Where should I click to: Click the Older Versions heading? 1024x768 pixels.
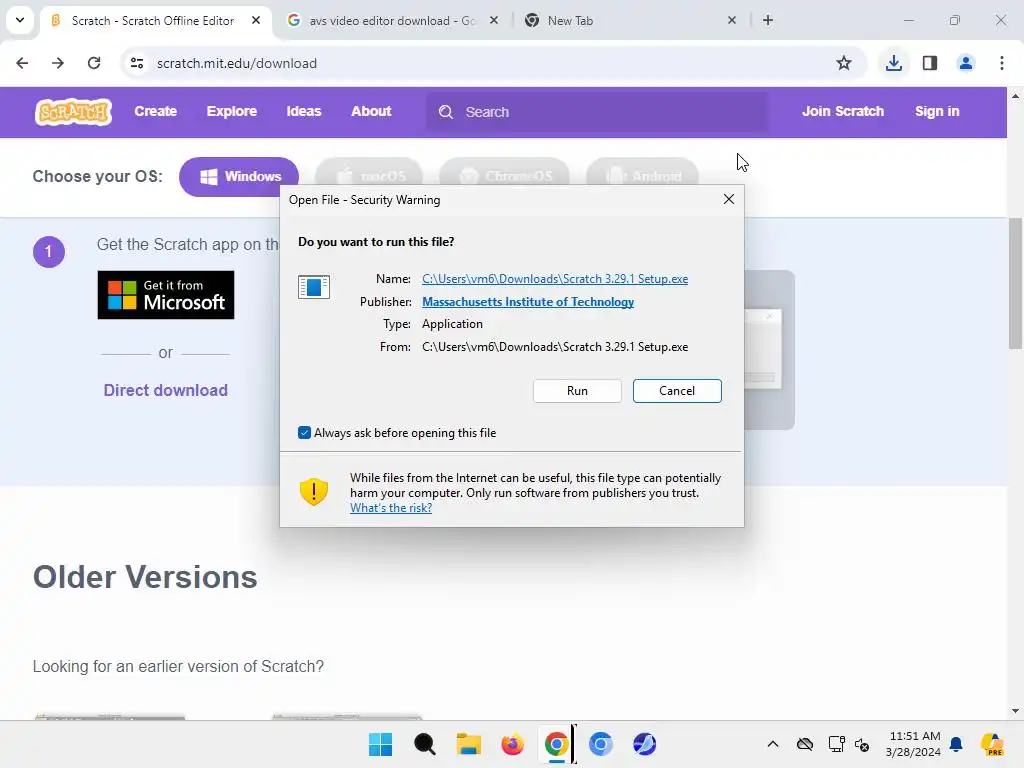click(x=145, y=577)
